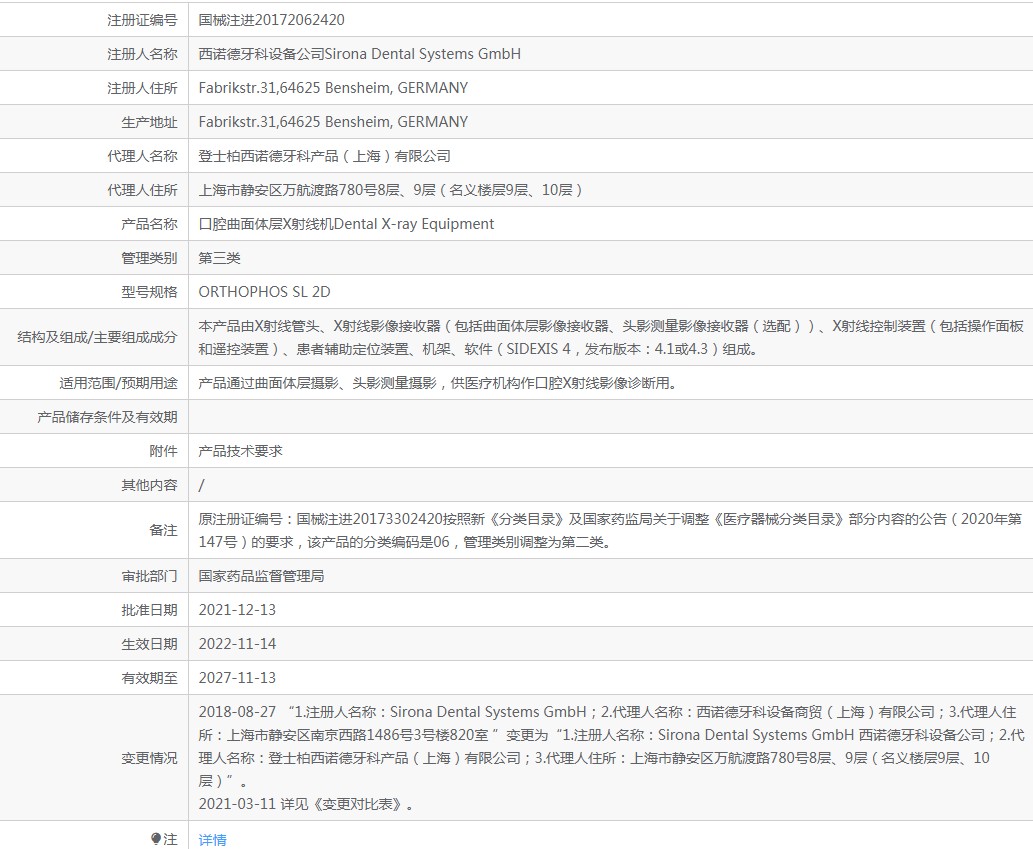The width and height of the screenshot is (1033, 849).
Task: Select the registrant name Sirona Dental Systems GmbH
Action: (x=360, y=54)
